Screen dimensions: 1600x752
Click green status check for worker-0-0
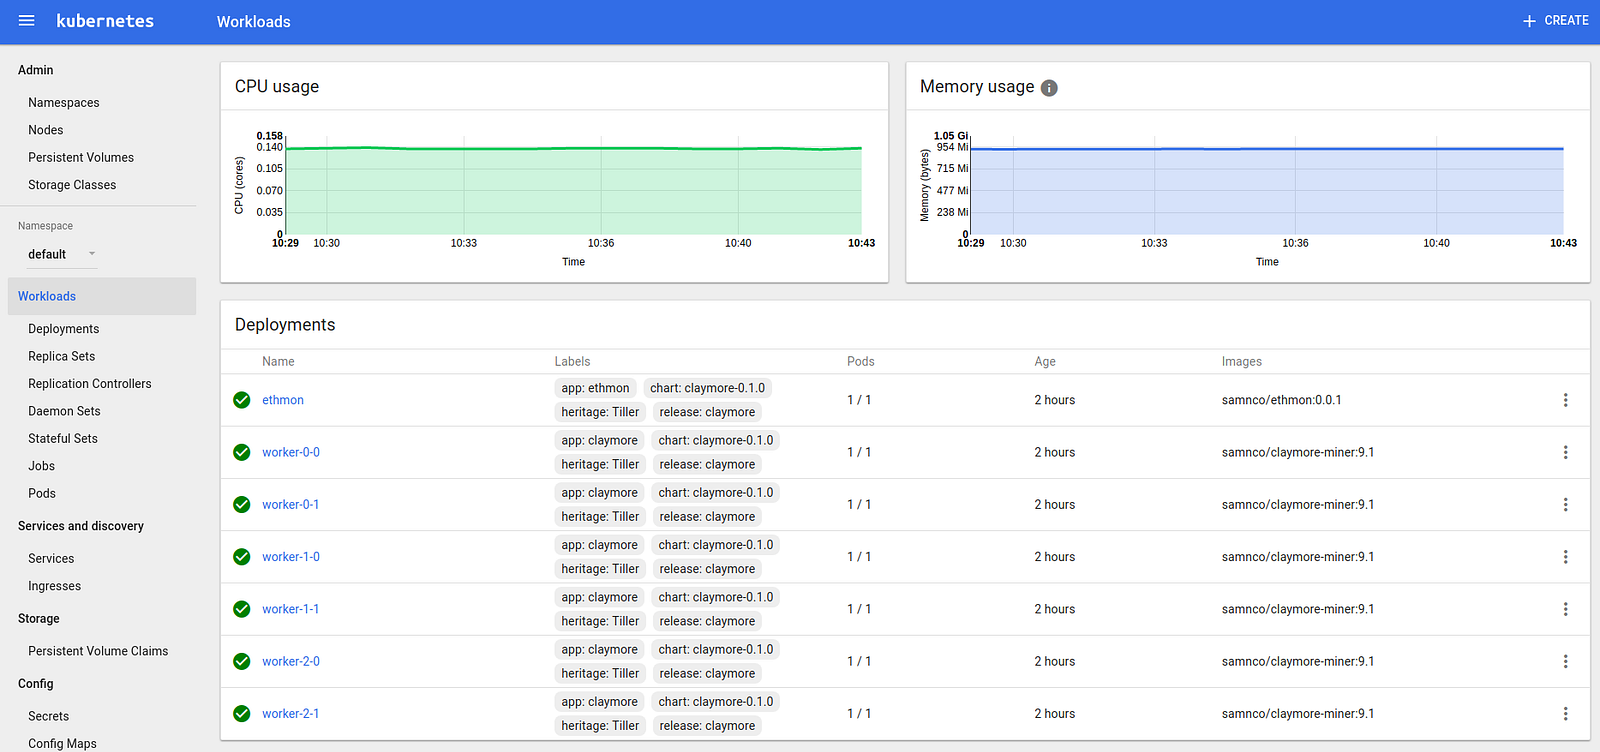tap(242, 452)
